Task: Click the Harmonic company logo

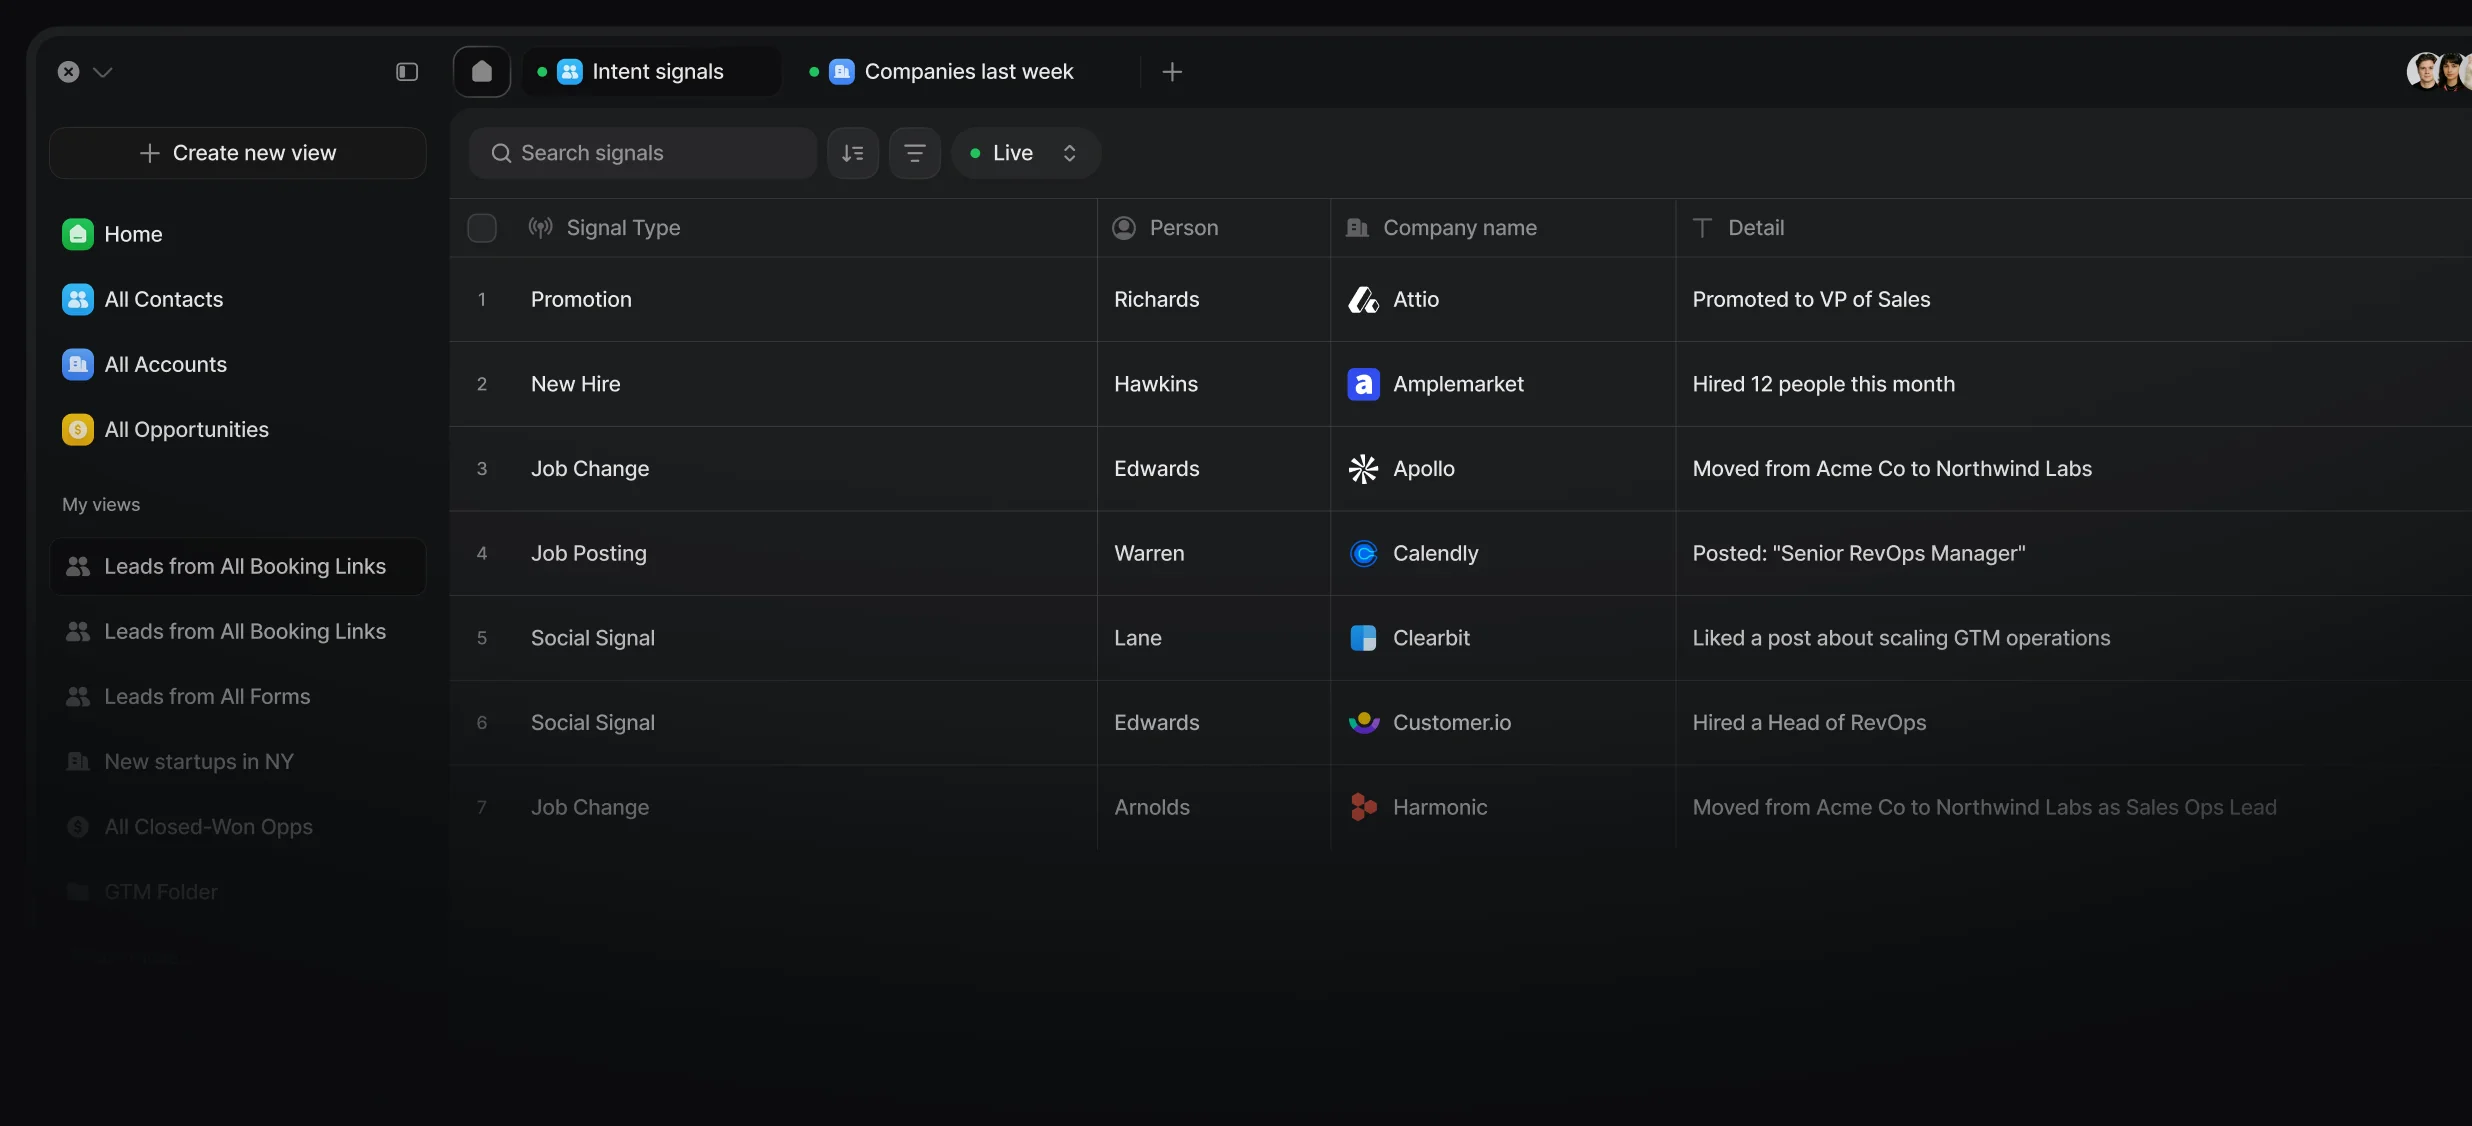Action: pos(1363,807)
